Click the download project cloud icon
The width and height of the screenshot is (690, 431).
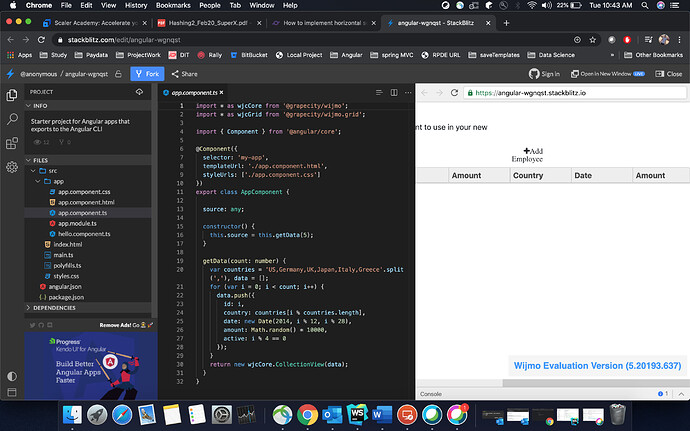pyautogui.click(x=139, y=92)
